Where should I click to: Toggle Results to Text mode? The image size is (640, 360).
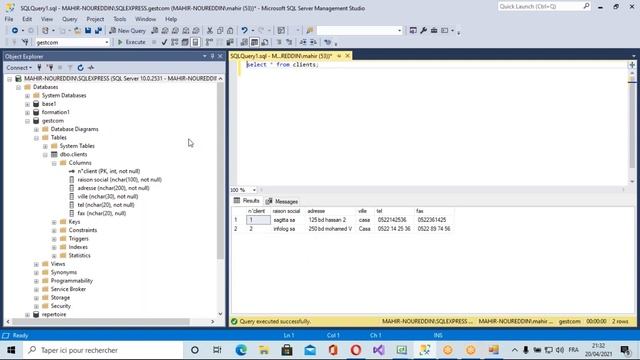click(244, 42)
